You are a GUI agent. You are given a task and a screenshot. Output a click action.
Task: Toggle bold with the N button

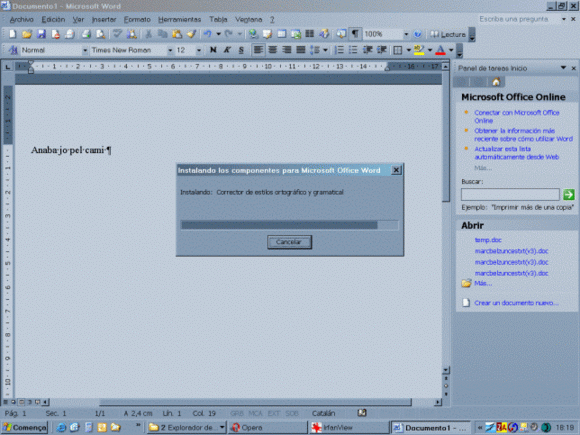click(x=213, y=50)
